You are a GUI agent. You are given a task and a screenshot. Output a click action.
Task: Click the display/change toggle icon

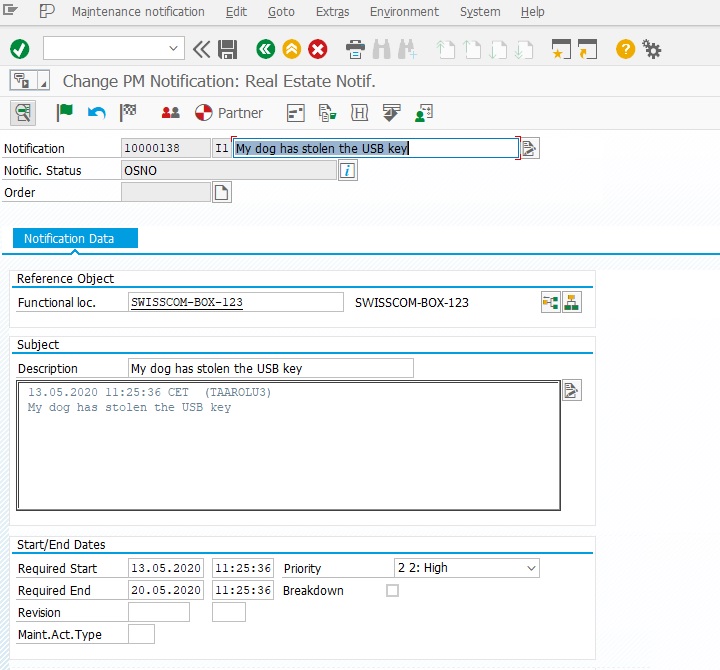tap(23, 113)
